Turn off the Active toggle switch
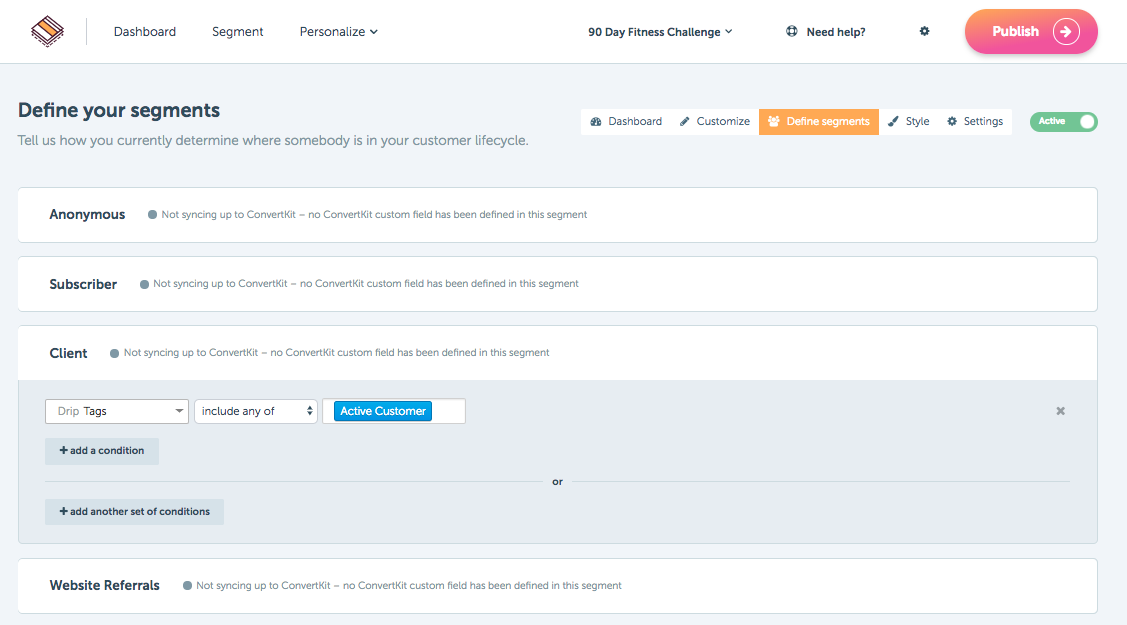 coord(1064,121)
